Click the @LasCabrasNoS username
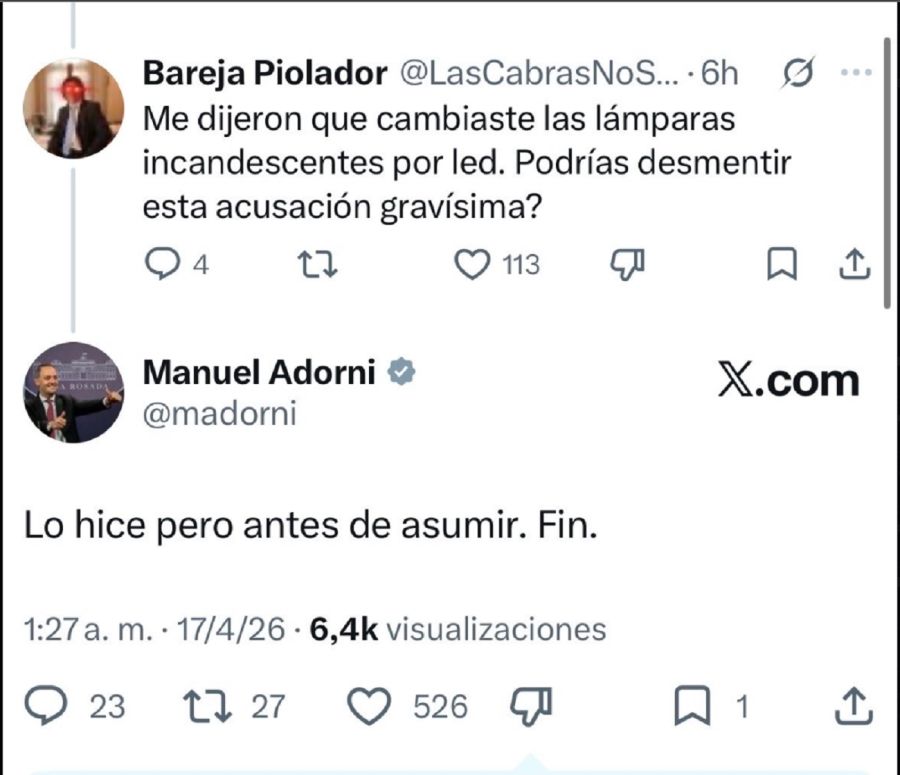Viewport: 900px width, 775px height. pos(535,70)
